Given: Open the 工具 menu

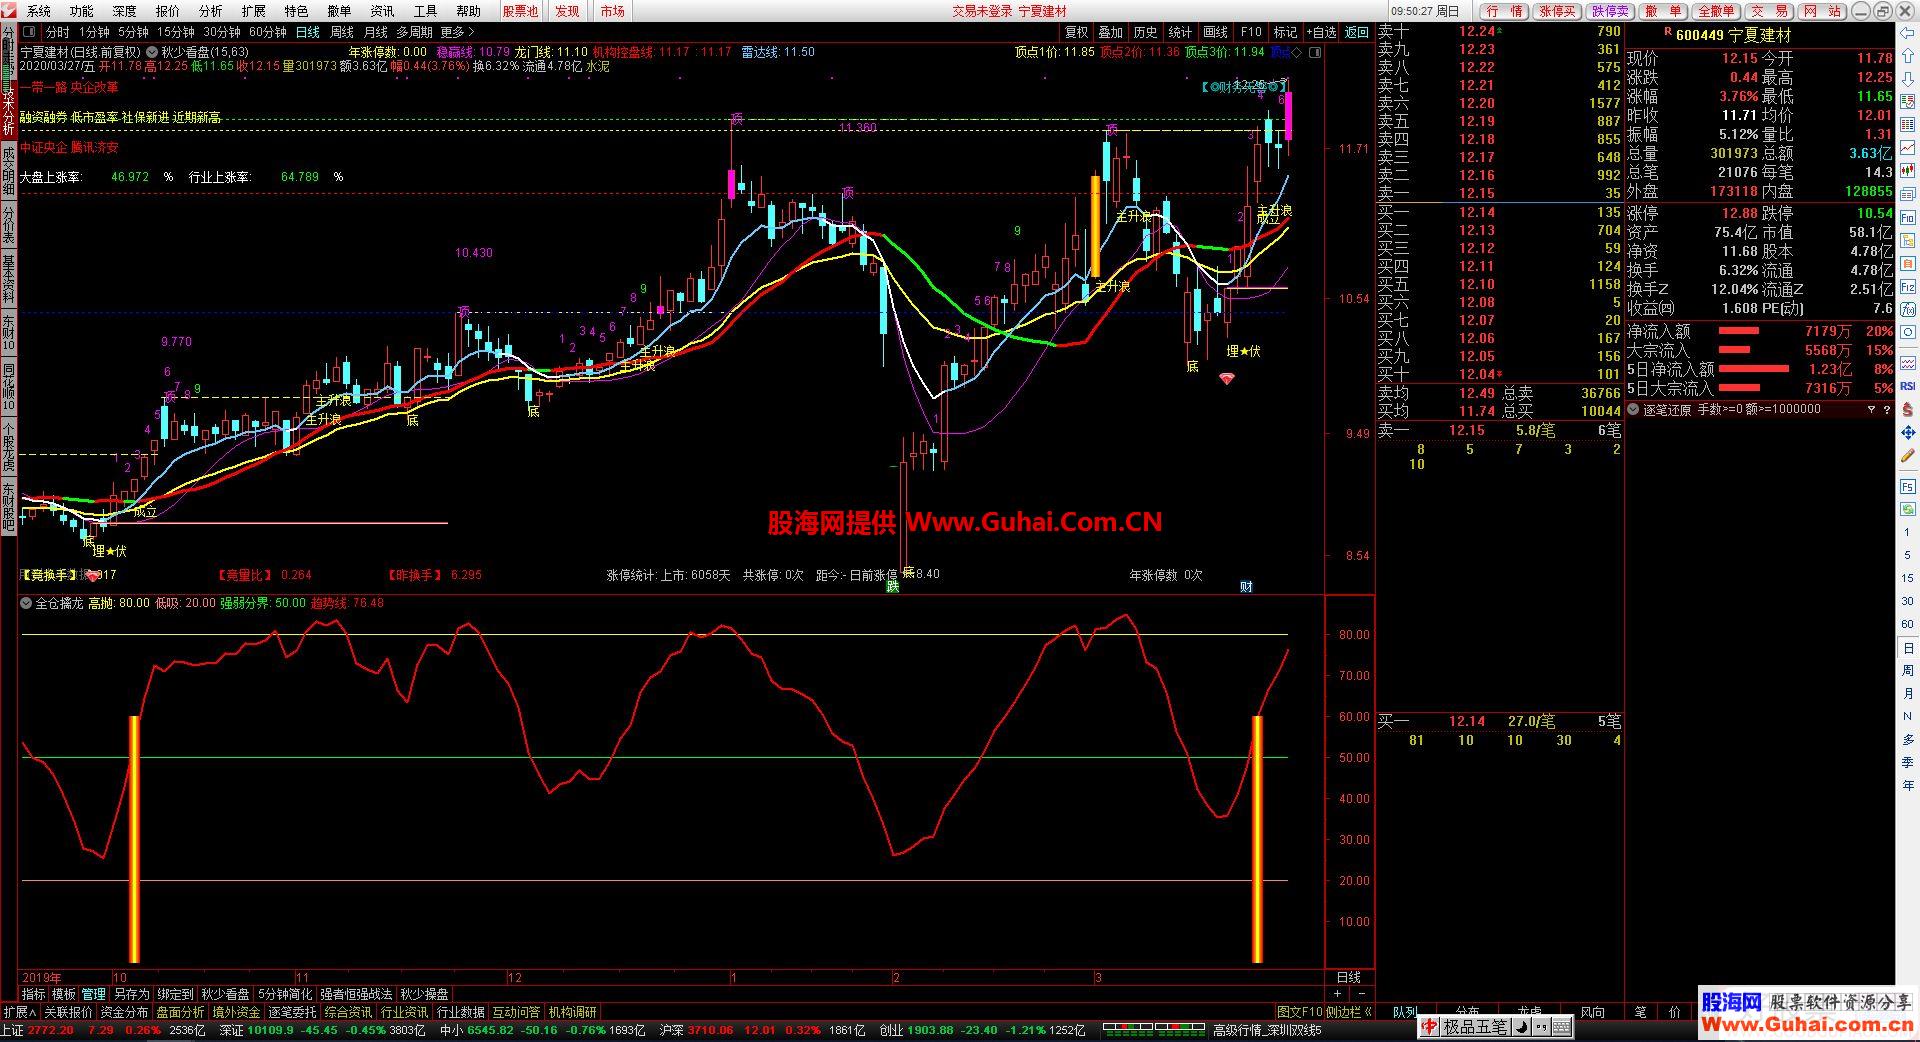Looking at the screenshot, I should pyautogui.click(x=425, y=11).
